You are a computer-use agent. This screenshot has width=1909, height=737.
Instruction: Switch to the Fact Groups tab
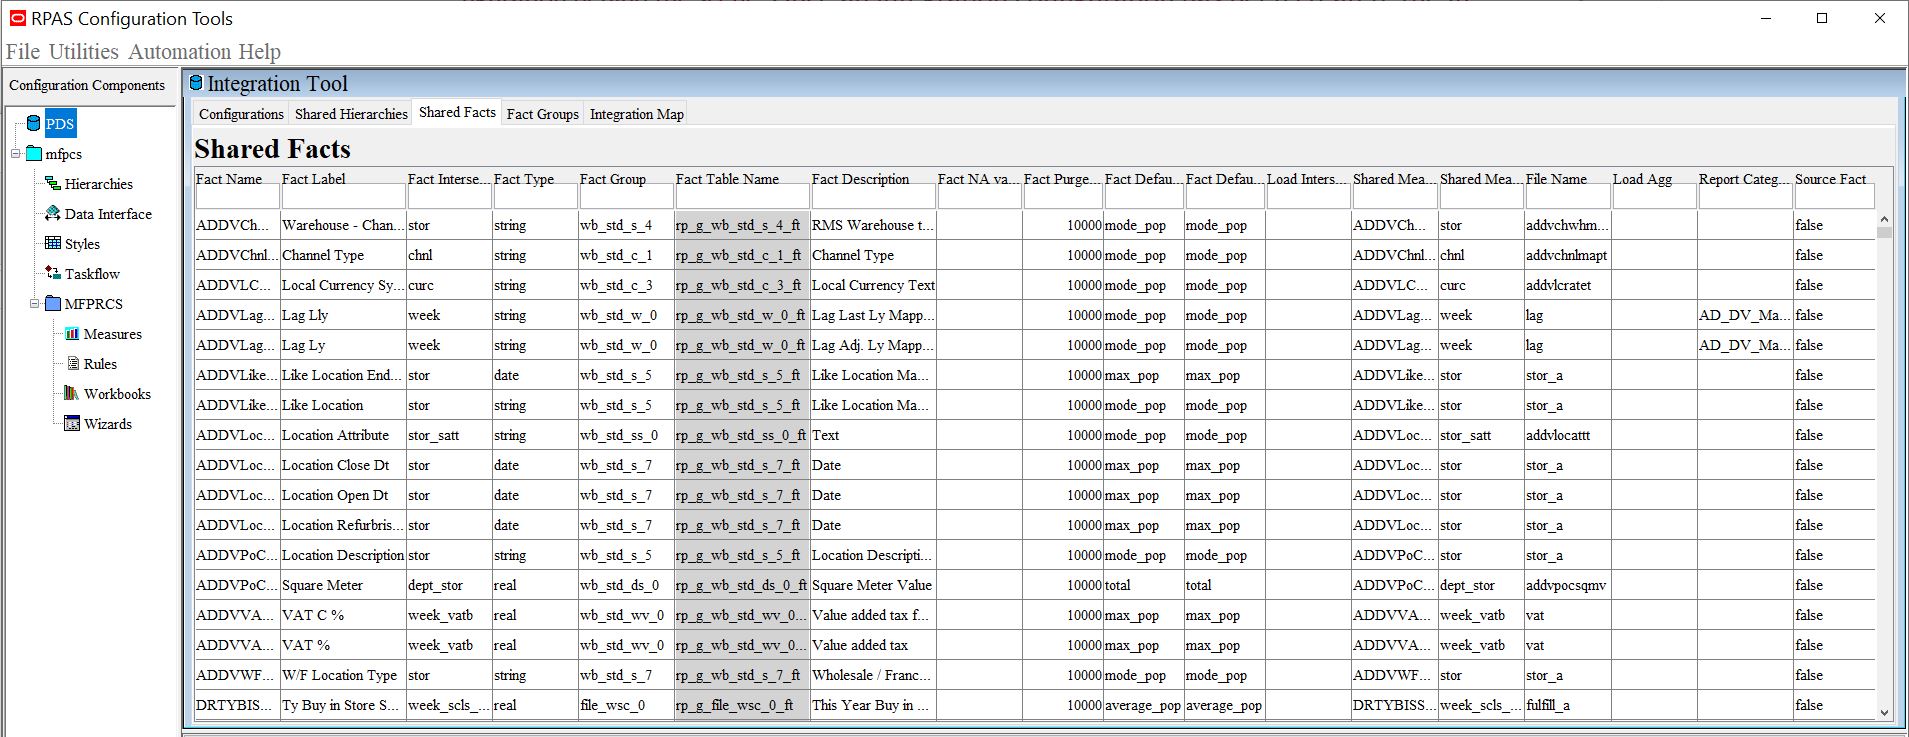point(542,114)
